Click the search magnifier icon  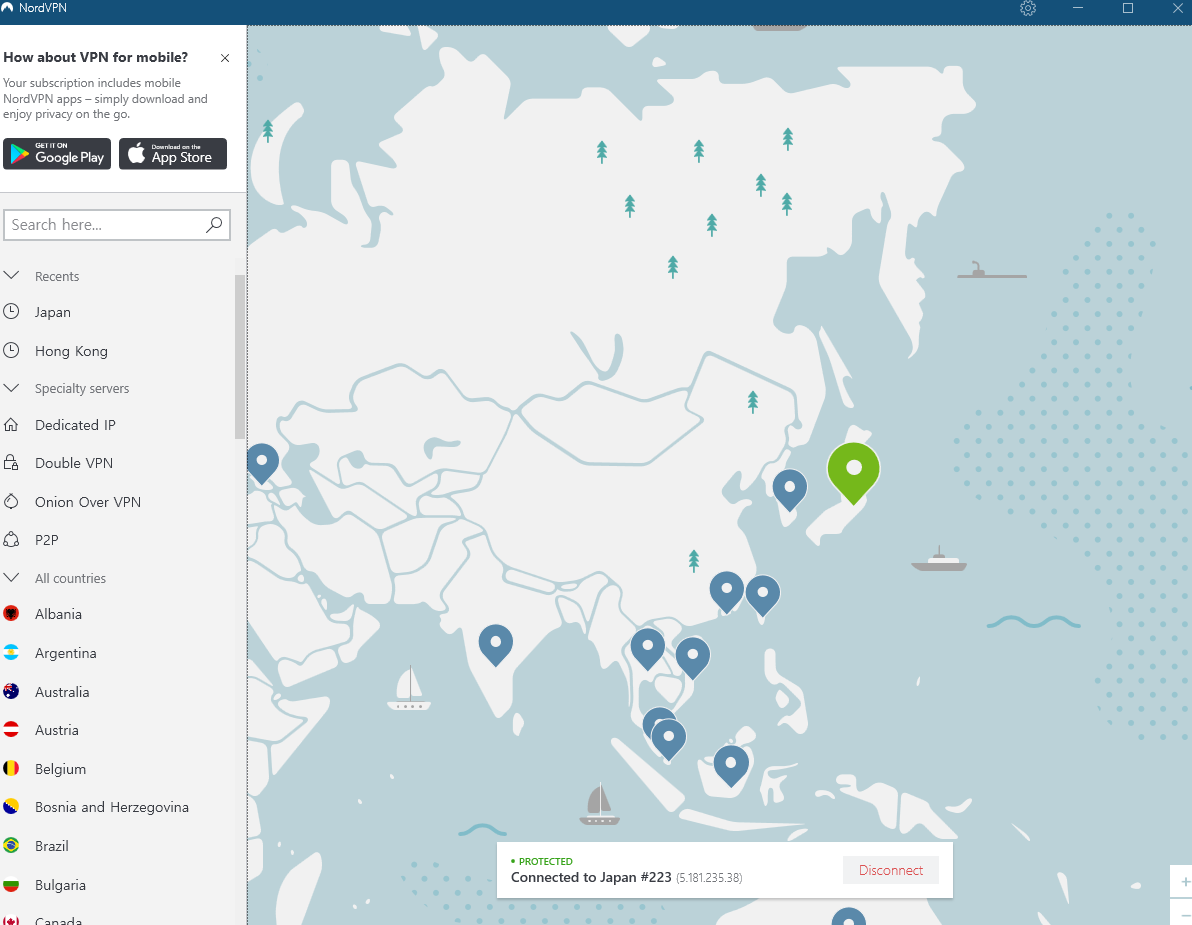click(x=214, y=224)
